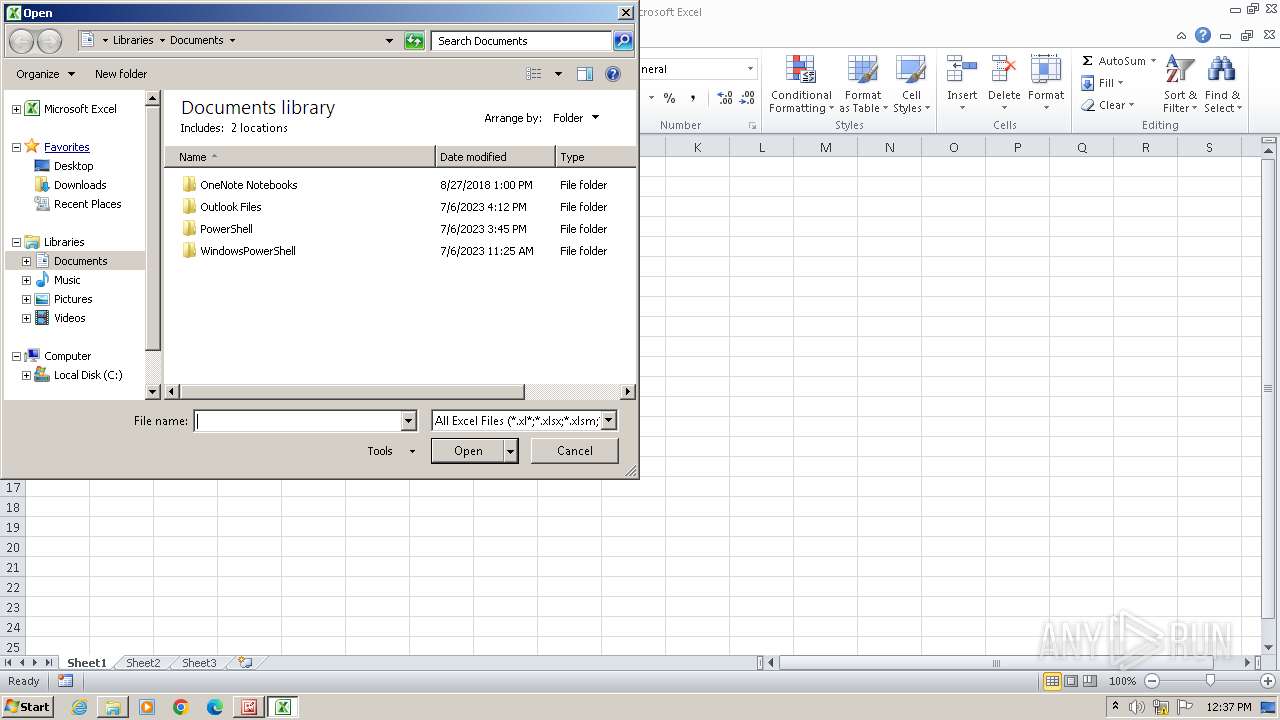Click the Forward navigation arrow in Open dialog
1280x720 pixels.
(49, 41)
